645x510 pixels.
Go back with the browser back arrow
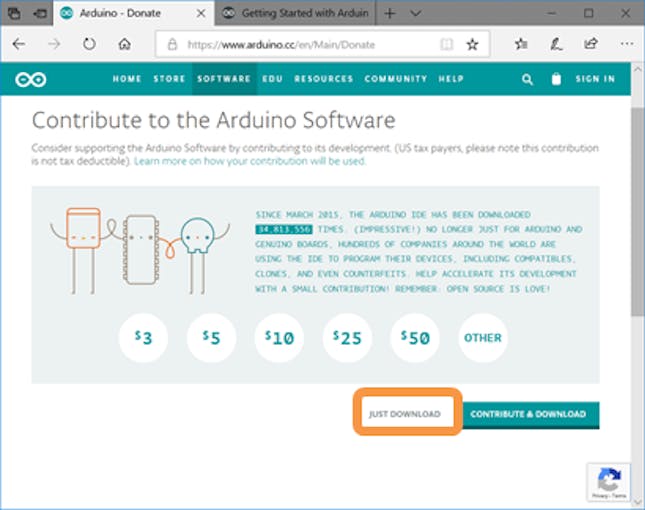click(19, 44)
